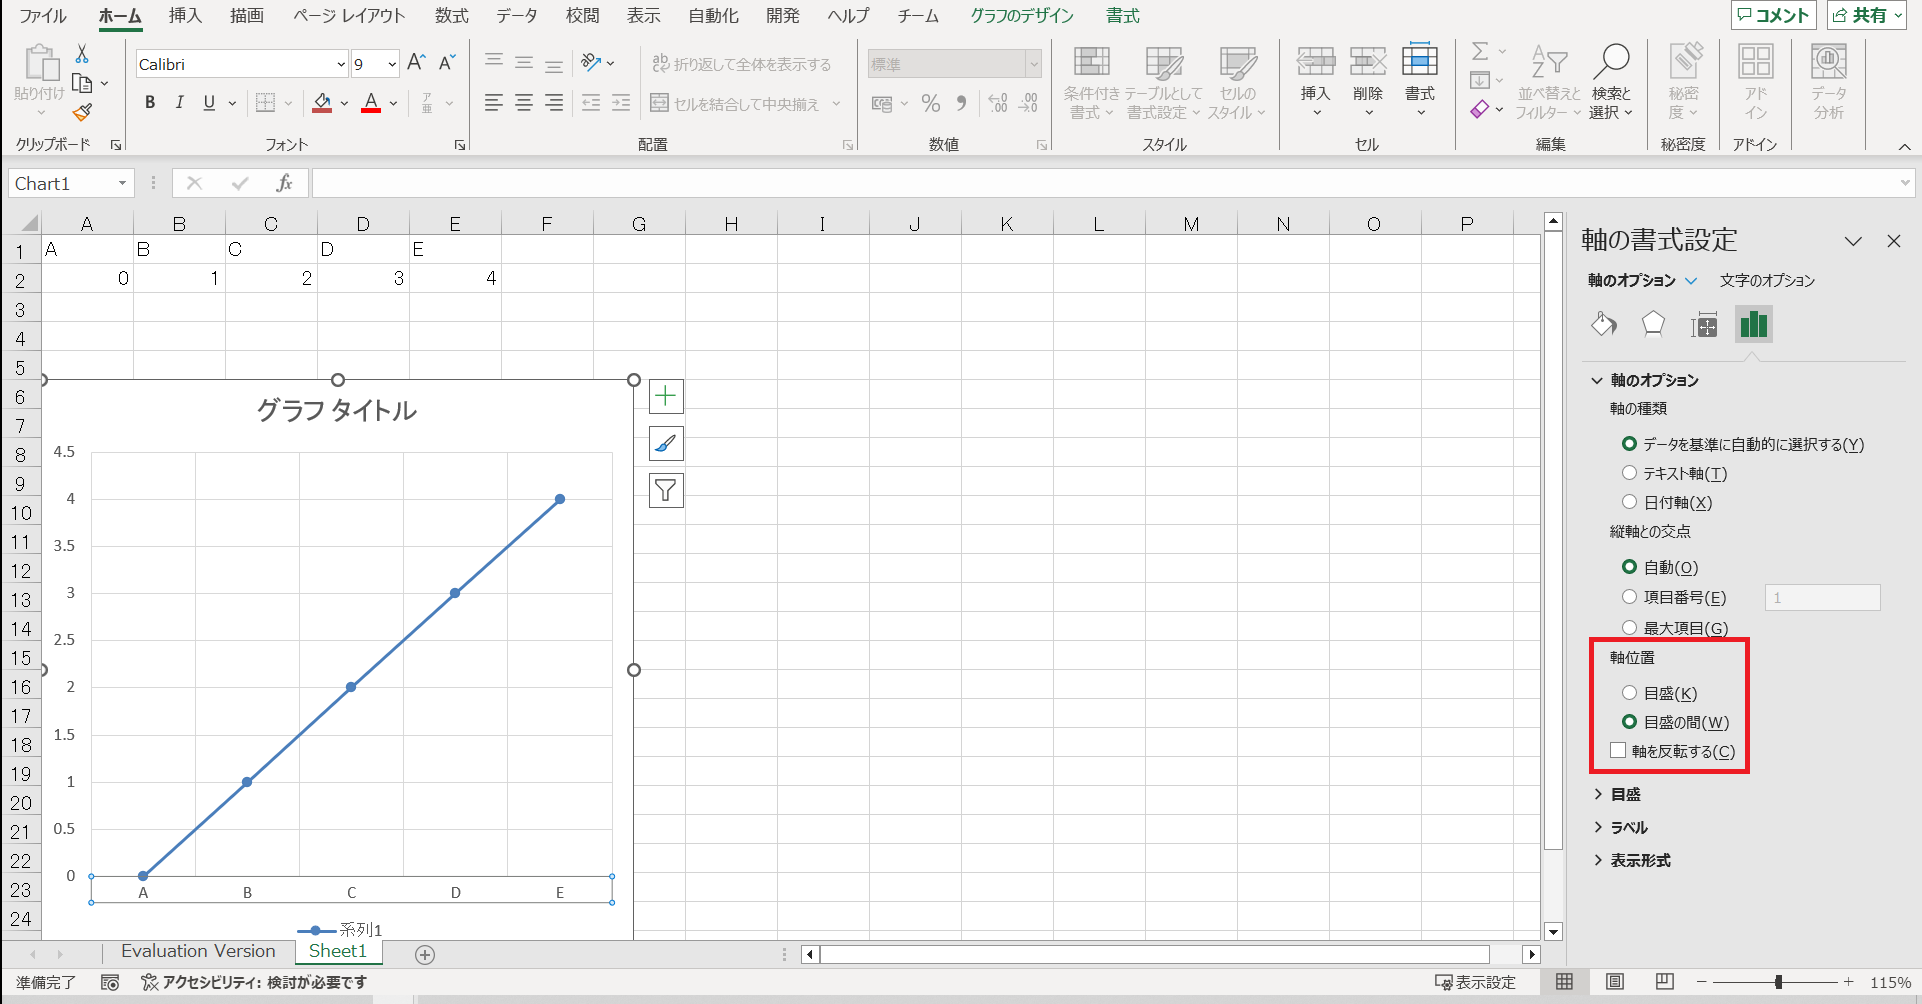This screenshot has height=1004, width=1922.
Task: Click the Chart Styles brush button
Action: [x=666, y=443]
